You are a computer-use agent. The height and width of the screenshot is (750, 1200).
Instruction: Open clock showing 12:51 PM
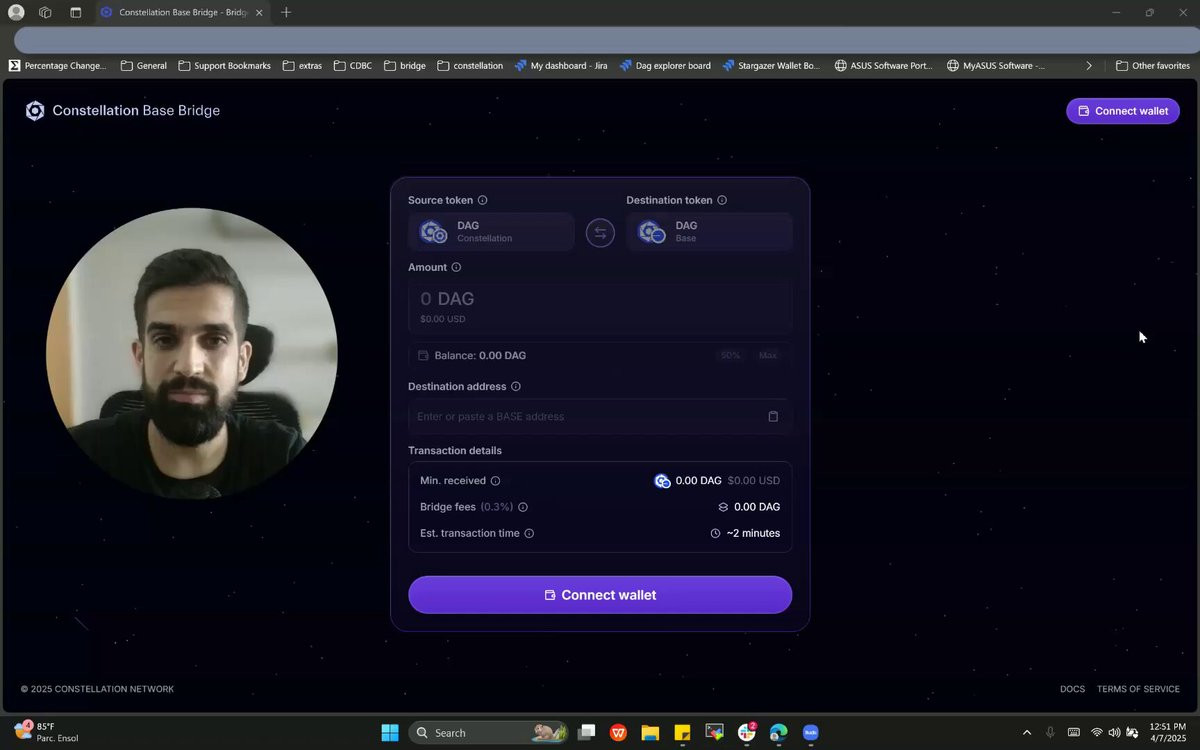point(1167,732)
